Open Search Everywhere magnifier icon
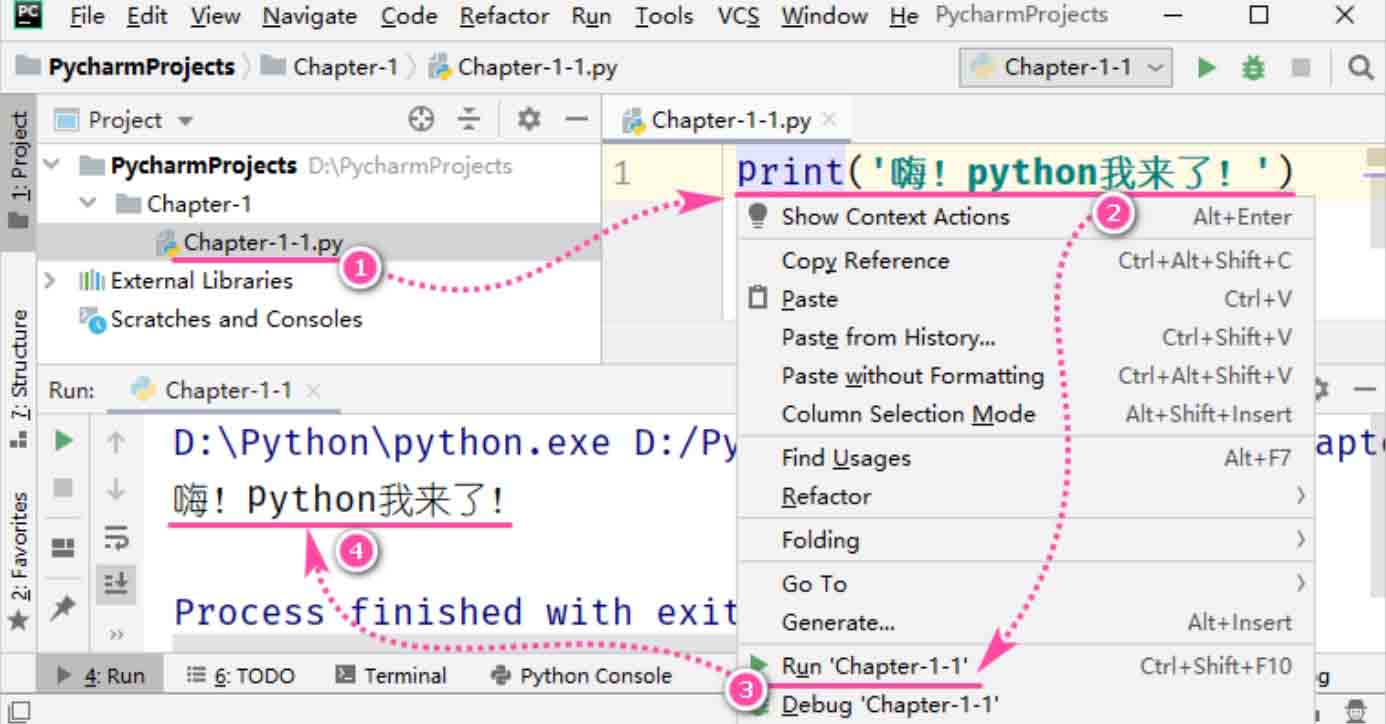This screenshot has width=1386, height=724. tap(1359, 67)
